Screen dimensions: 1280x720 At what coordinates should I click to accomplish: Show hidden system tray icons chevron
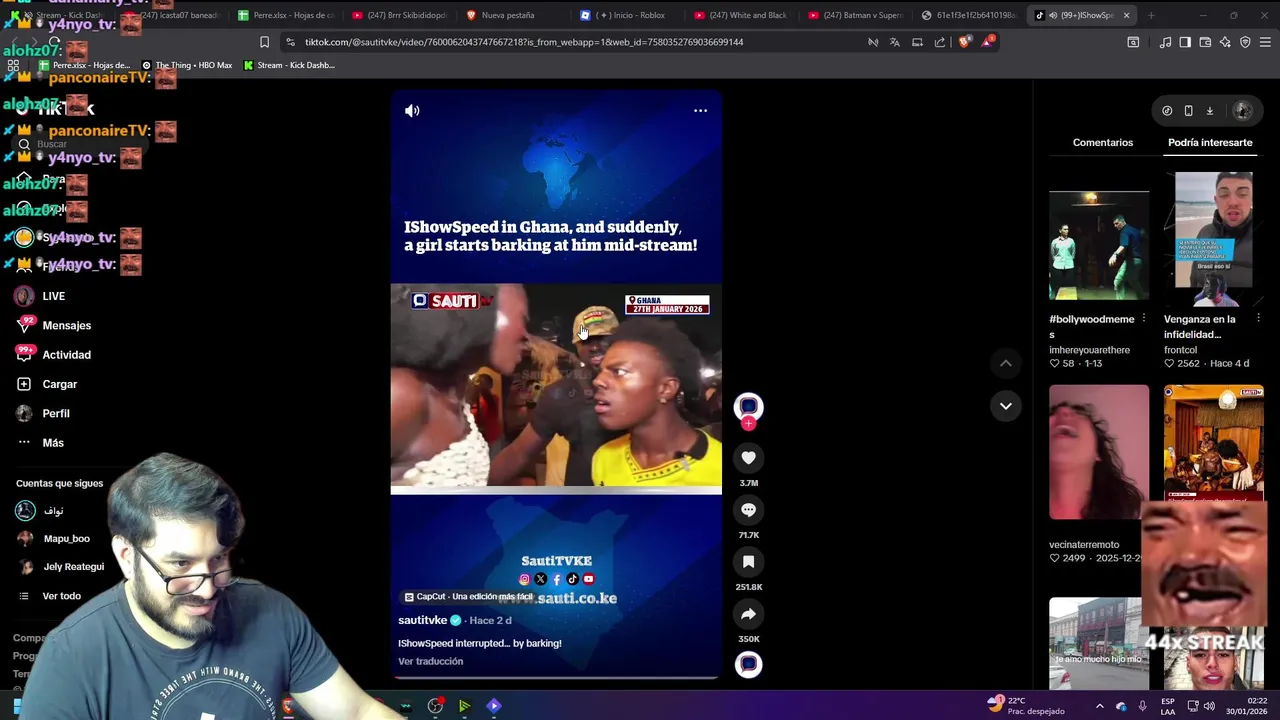click(1099, 706)
